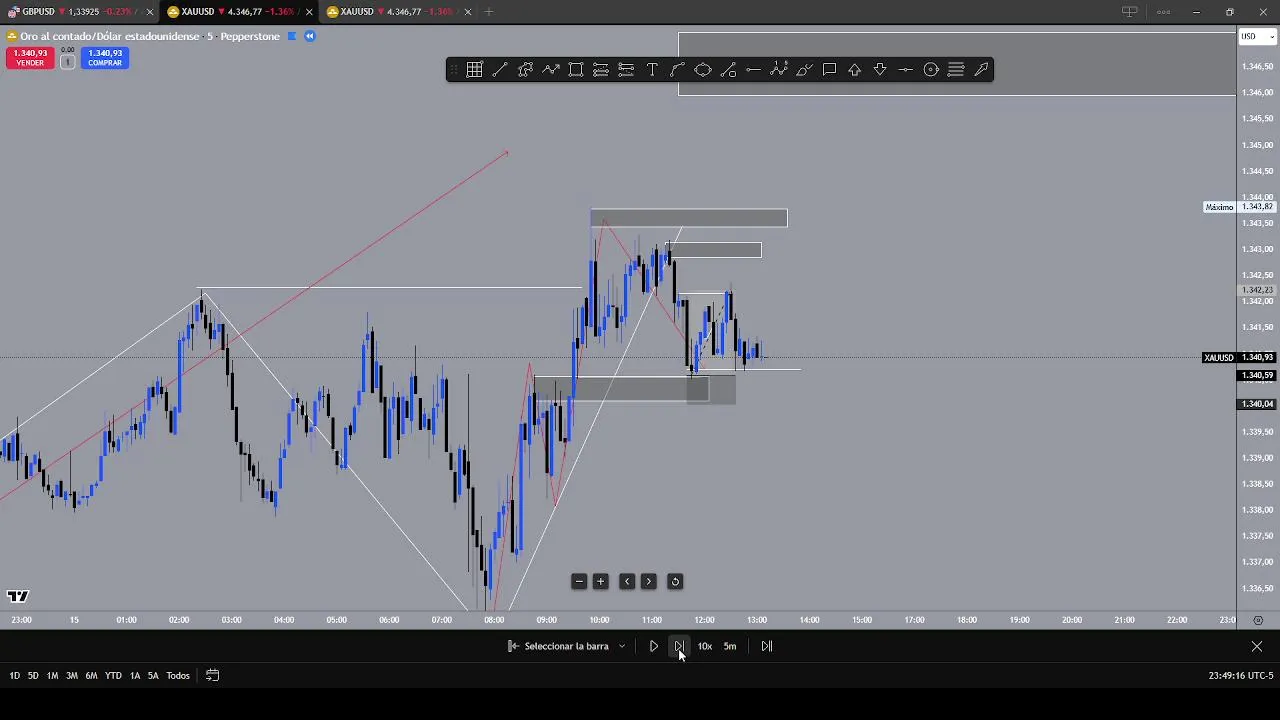
Task: Step forward one bar in replay
Action: 679,646
